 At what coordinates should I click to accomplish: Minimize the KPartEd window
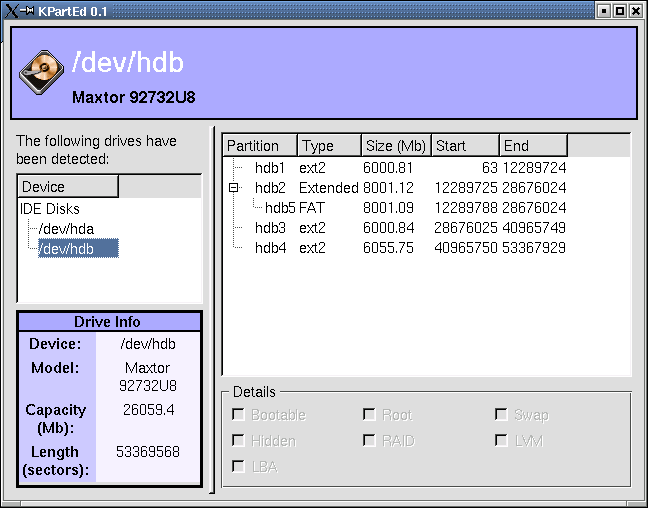click(603, 11)
